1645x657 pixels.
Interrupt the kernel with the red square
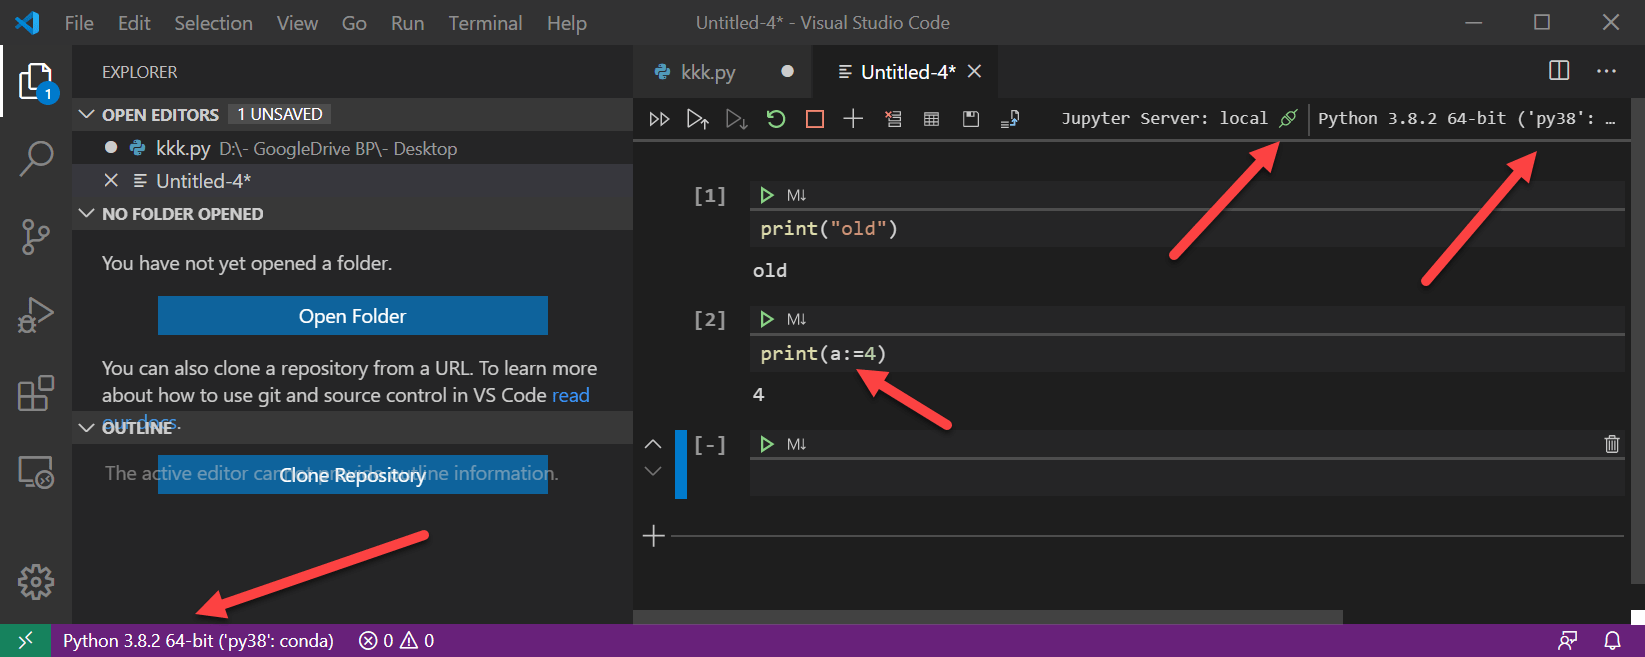tap(815, 119)
